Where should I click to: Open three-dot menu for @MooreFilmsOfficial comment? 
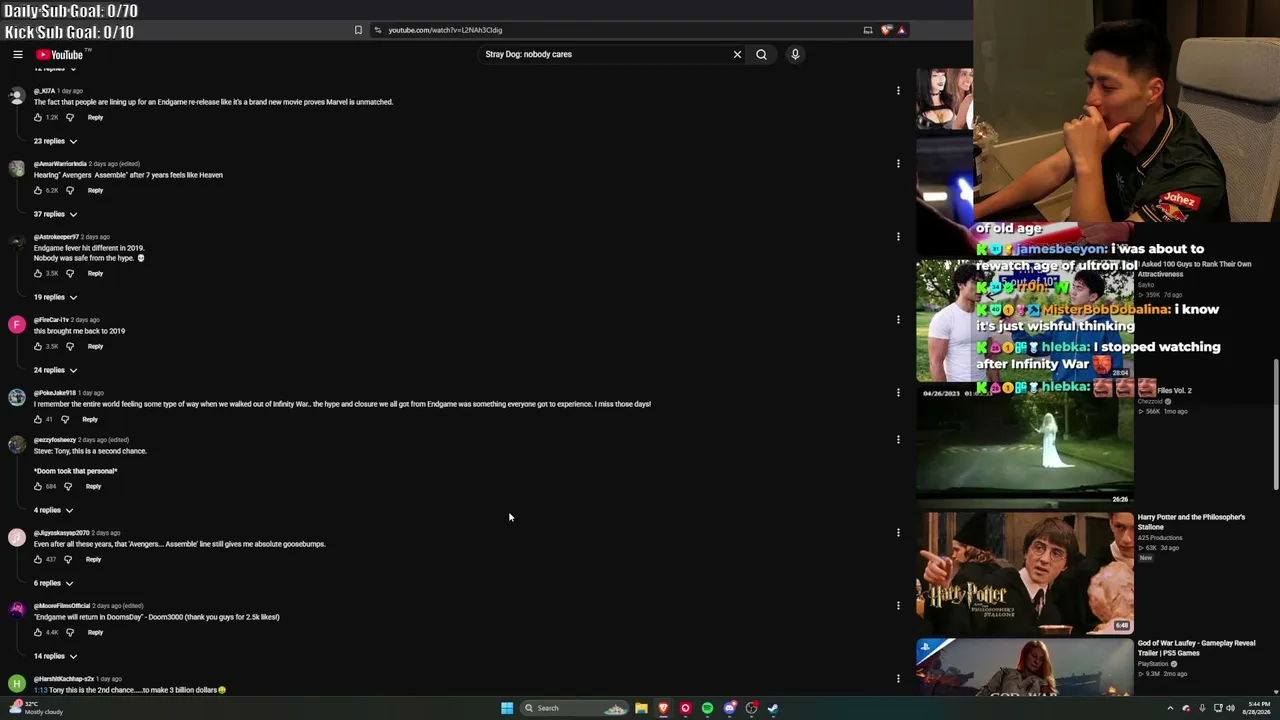click(x=898, y=606)
